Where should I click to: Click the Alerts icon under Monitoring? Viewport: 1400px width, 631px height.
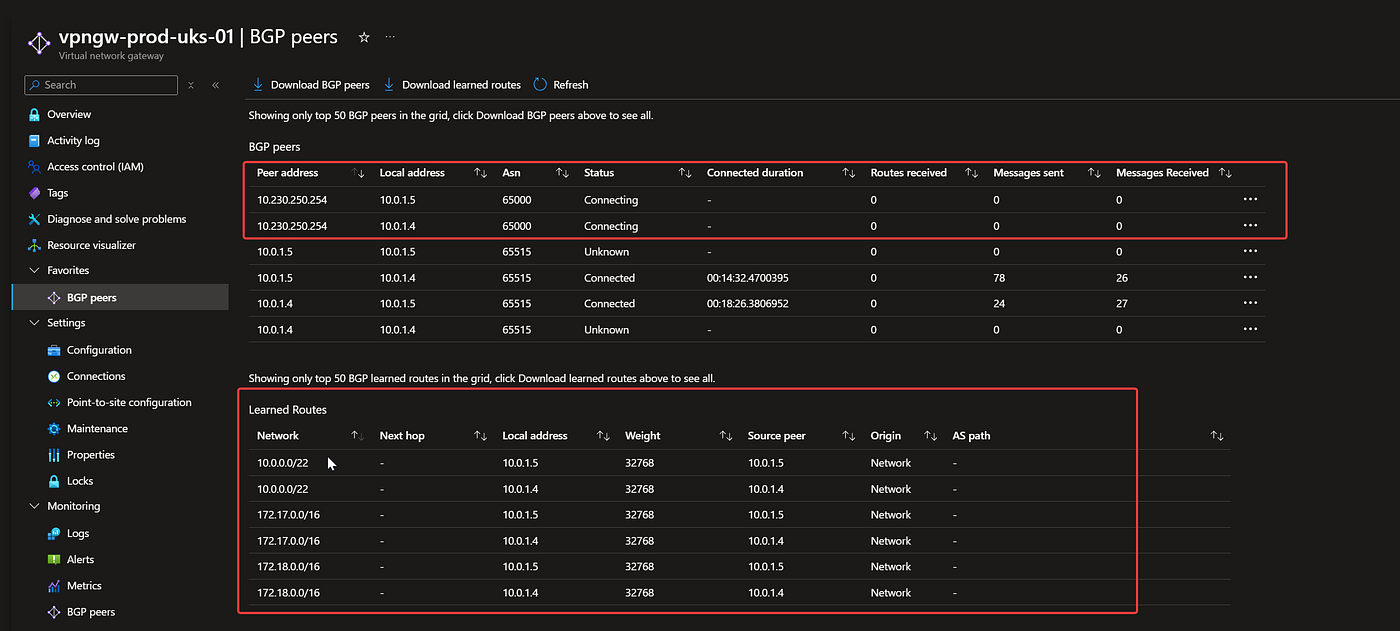[x=54, y=560]
